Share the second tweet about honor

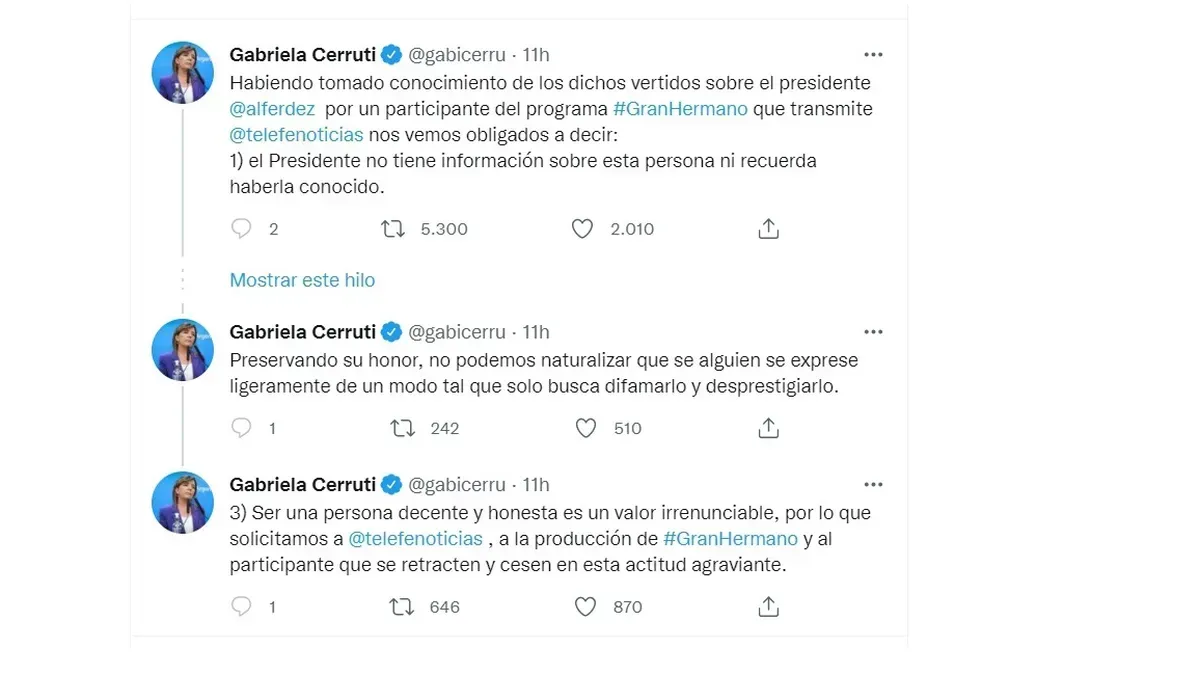point(768,428)
